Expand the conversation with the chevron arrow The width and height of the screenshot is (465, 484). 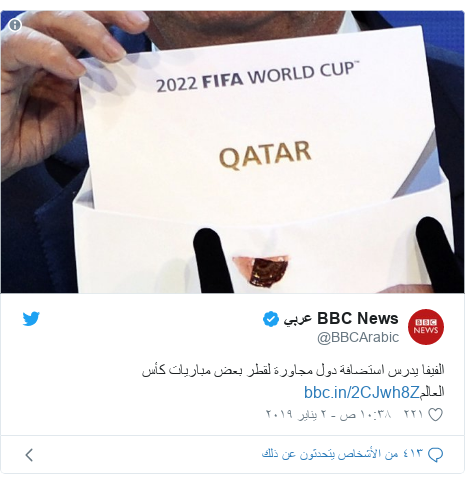click(x=29, y=455)
